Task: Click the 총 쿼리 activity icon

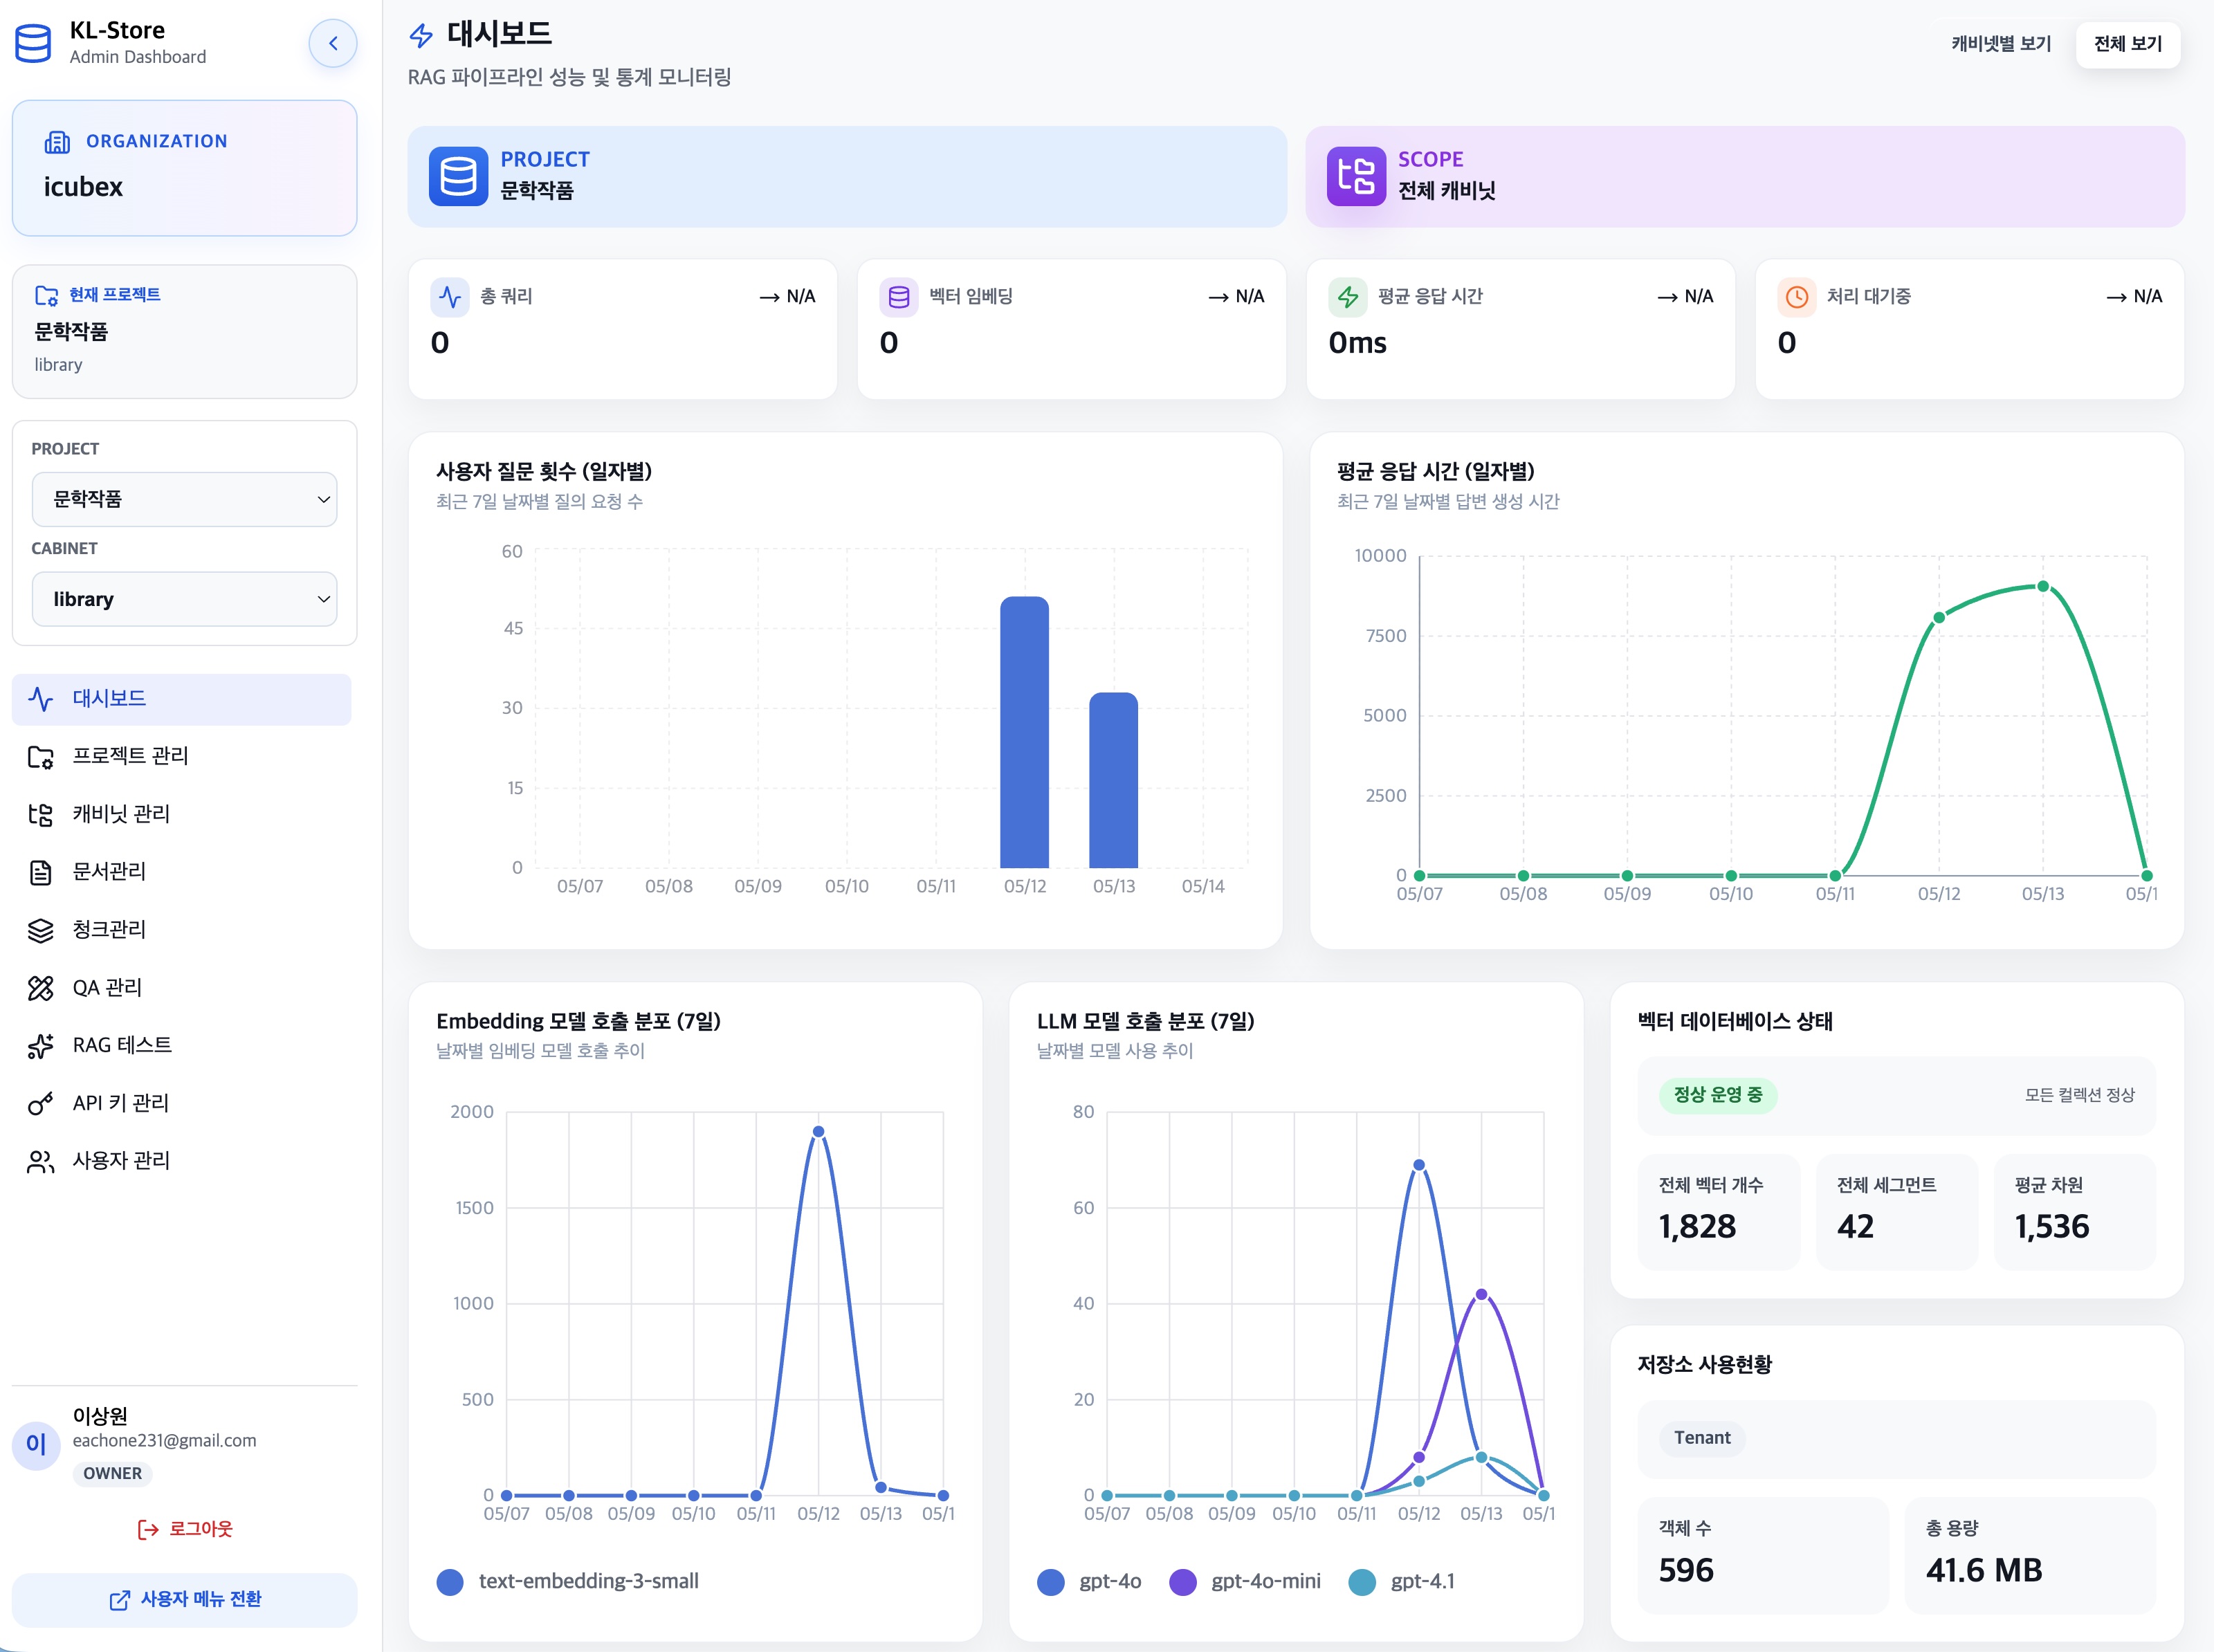Action: pos(450,297)
